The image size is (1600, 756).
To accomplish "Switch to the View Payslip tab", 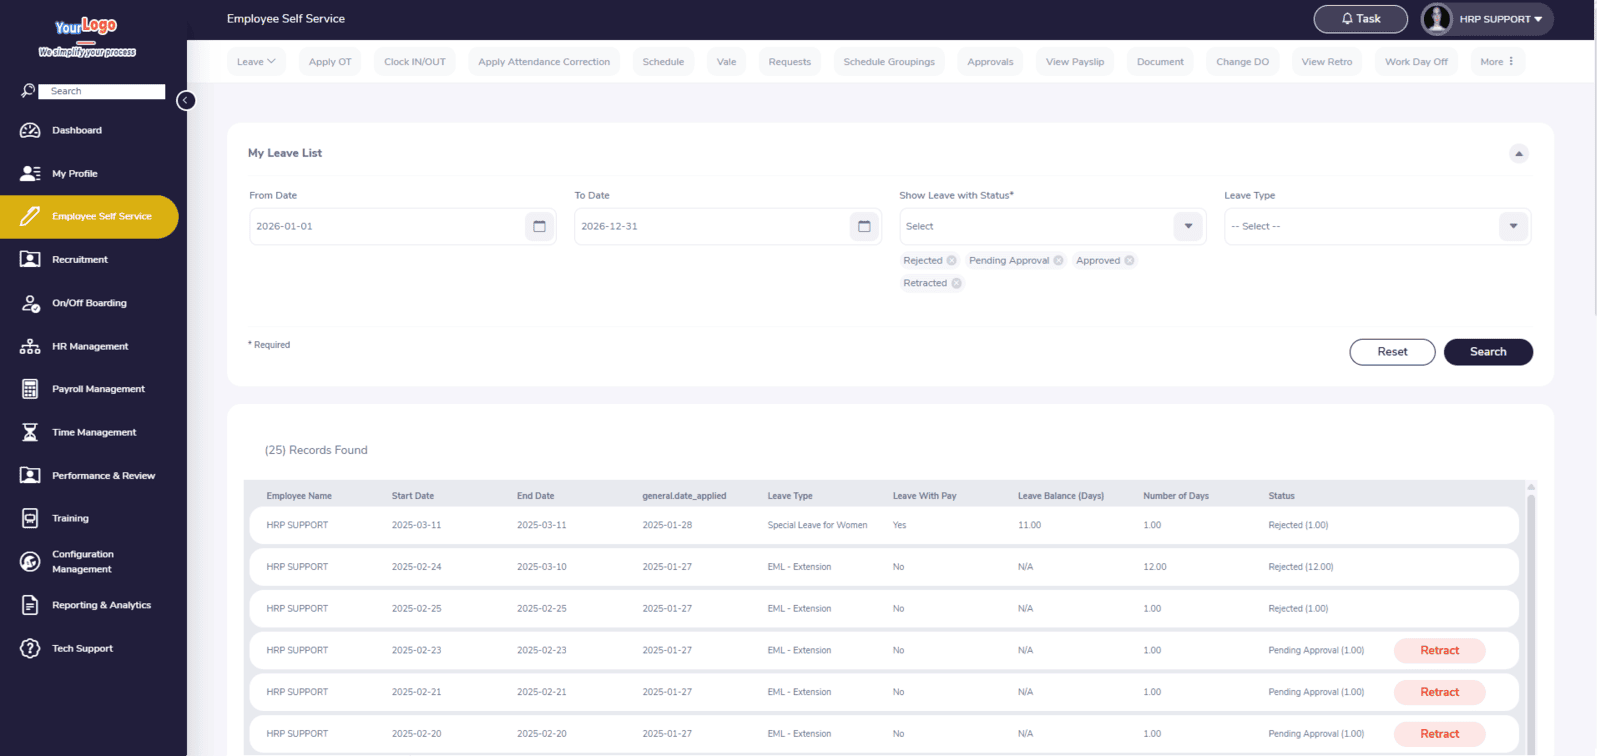I will 1074,62.
